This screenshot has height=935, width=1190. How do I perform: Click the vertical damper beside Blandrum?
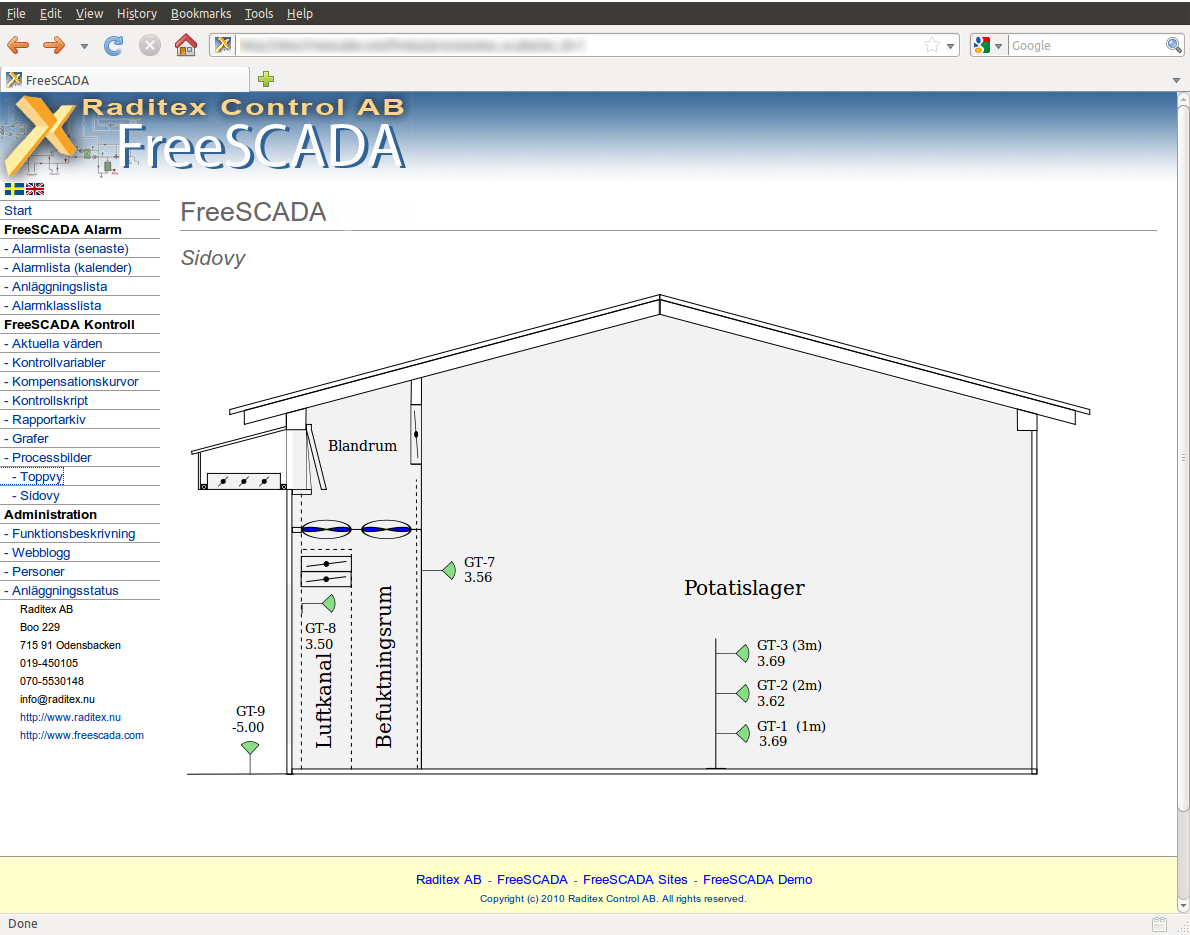(416, 435)
